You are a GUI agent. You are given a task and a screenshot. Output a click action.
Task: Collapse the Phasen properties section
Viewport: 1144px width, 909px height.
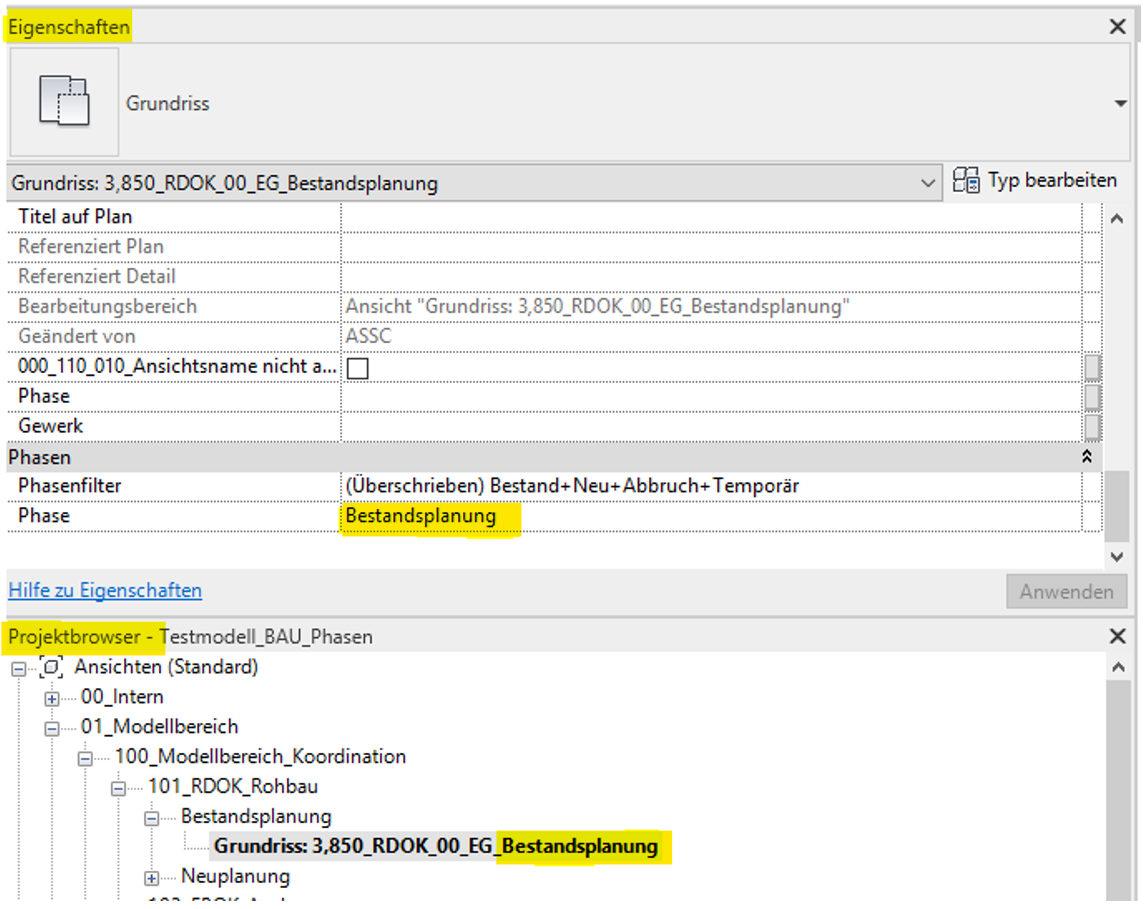[x=1088, y=457]
